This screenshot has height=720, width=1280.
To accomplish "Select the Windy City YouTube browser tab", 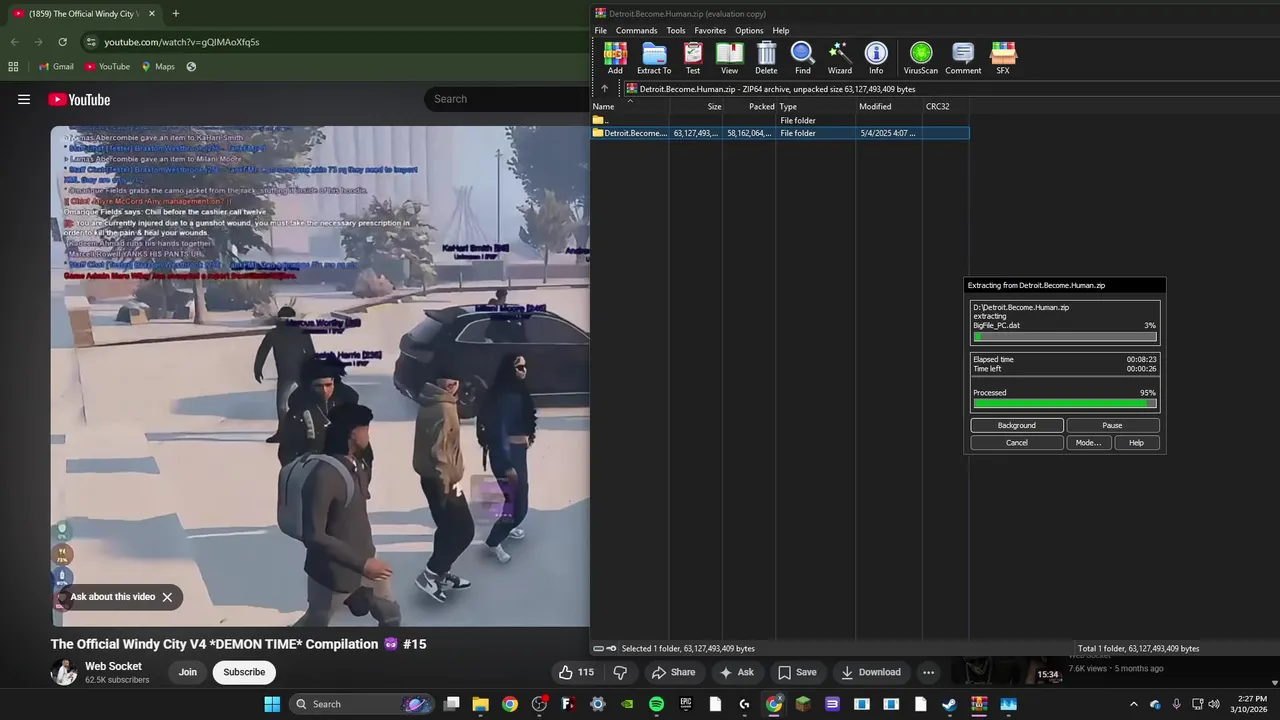I will point(84,14).
